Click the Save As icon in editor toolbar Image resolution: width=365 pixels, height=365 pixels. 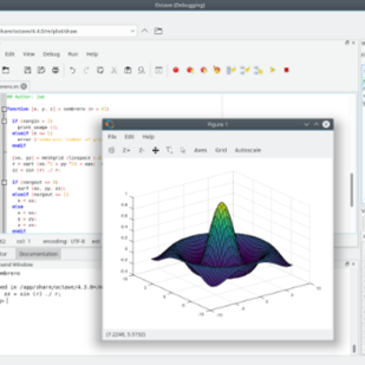[41, 70]
